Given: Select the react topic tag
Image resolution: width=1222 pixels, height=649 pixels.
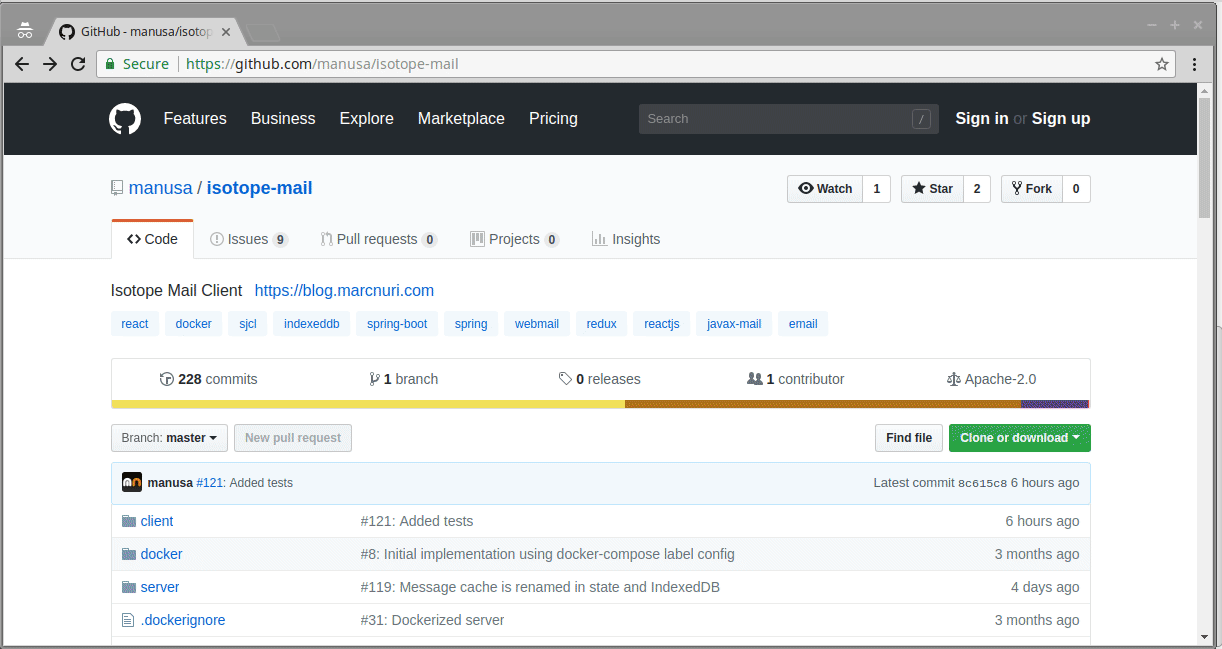Looking at the screenshot, I should pyautogui.click(x=135, y=324).
